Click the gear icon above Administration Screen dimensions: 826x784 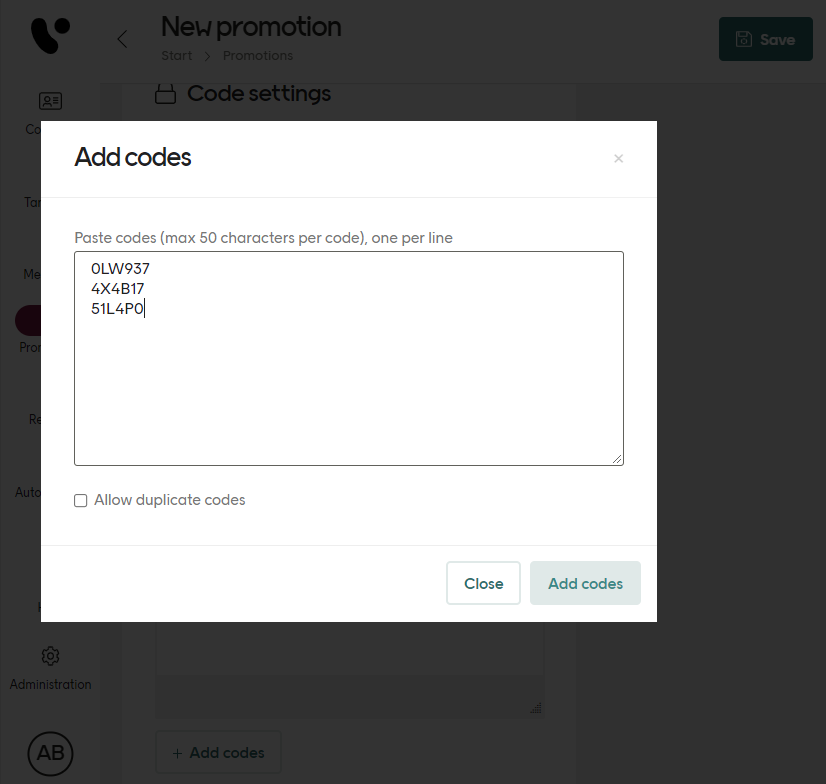(x=50, y=655)
